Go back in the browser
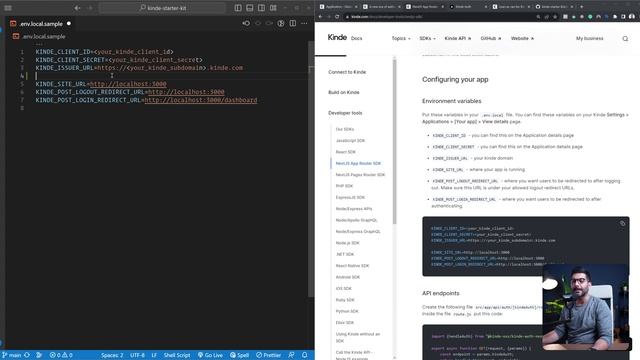This screenshot has height=360, width=640. pos(320,17)
